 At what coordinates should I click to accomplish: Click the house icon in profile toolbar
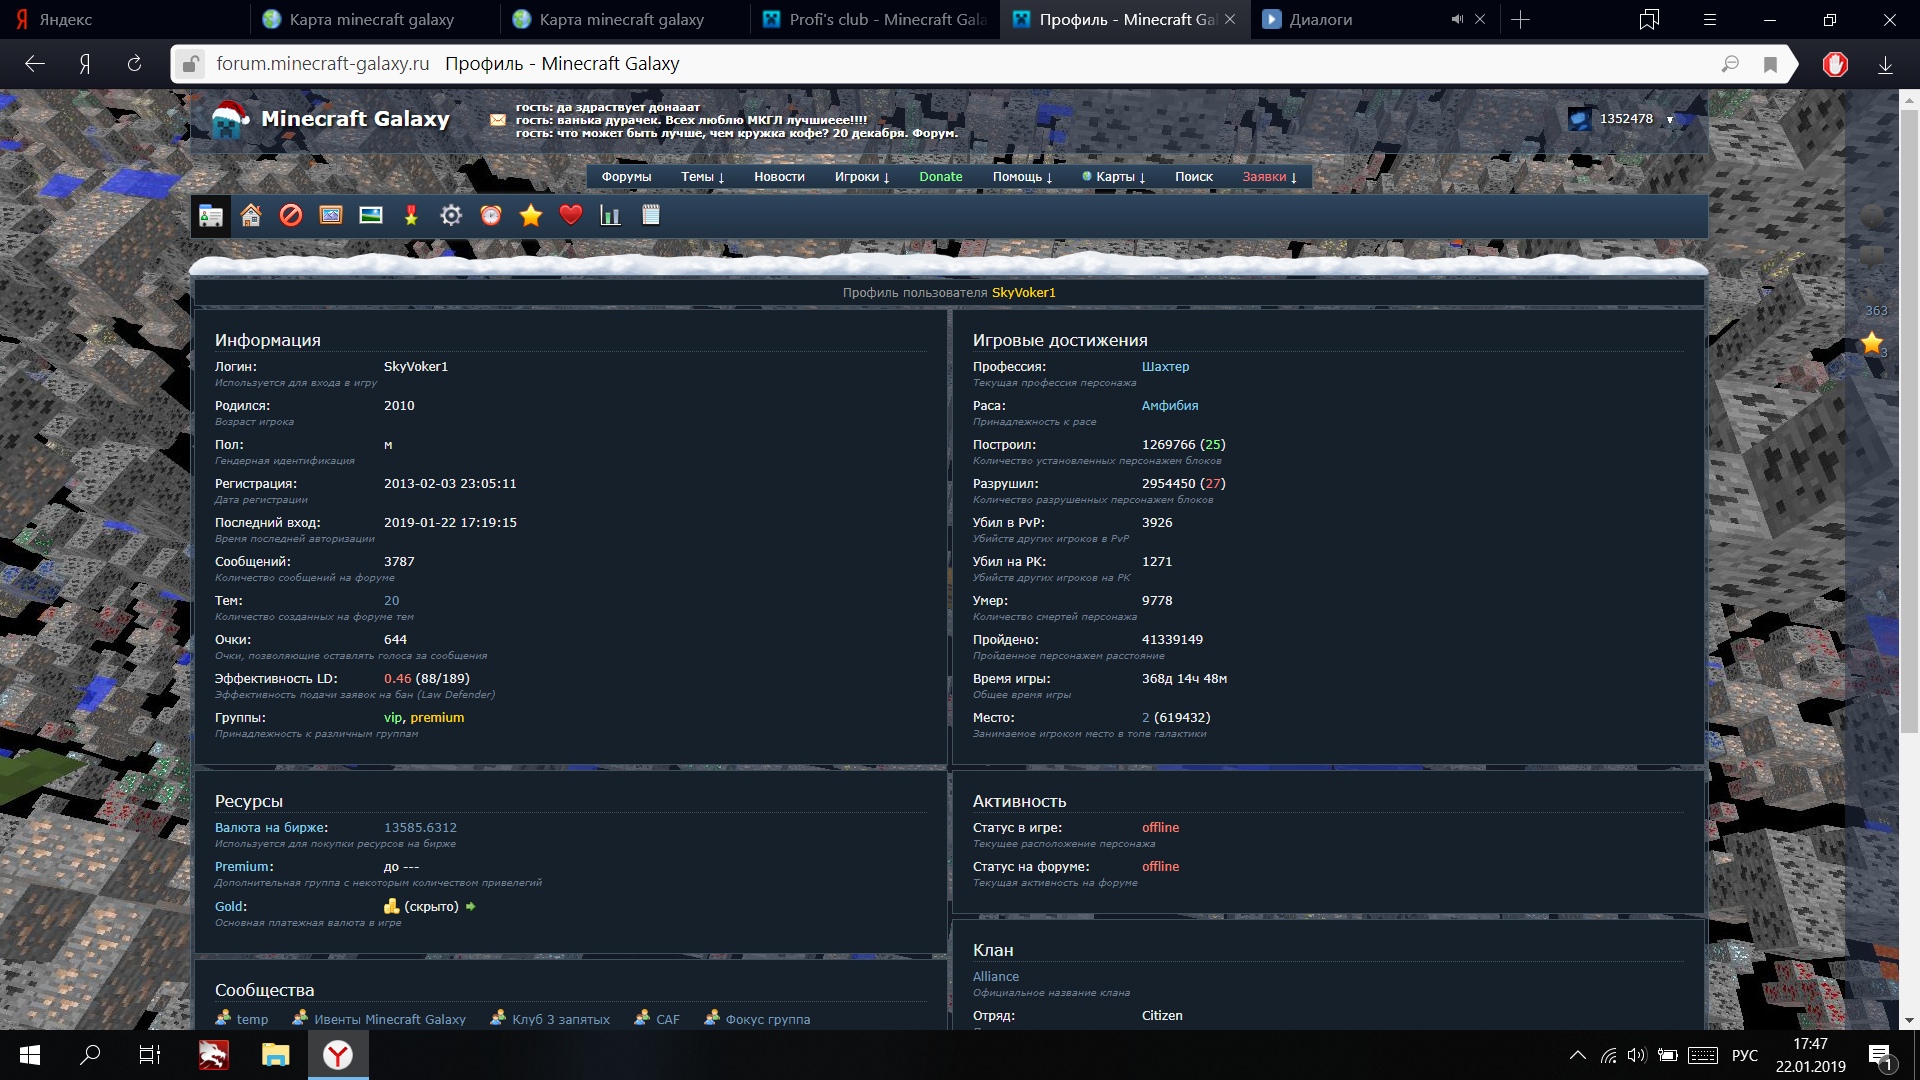click(251, 215)
